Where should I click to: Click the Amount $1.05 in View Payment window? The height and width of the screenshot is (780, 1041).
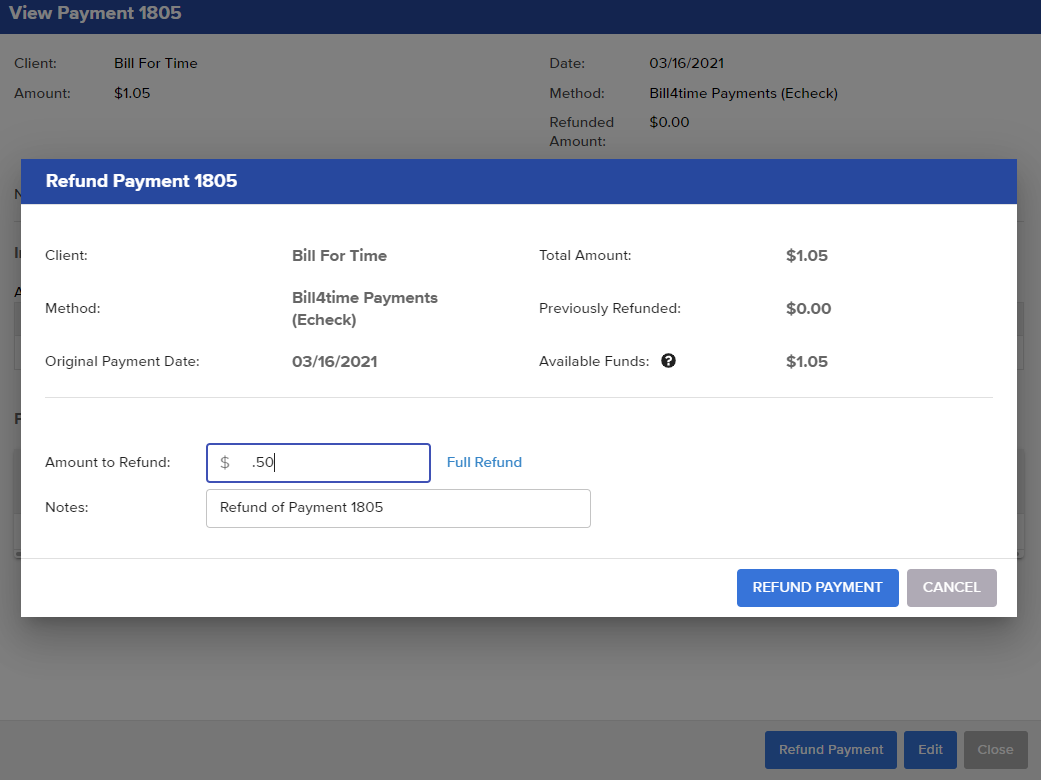click(132, 93)
